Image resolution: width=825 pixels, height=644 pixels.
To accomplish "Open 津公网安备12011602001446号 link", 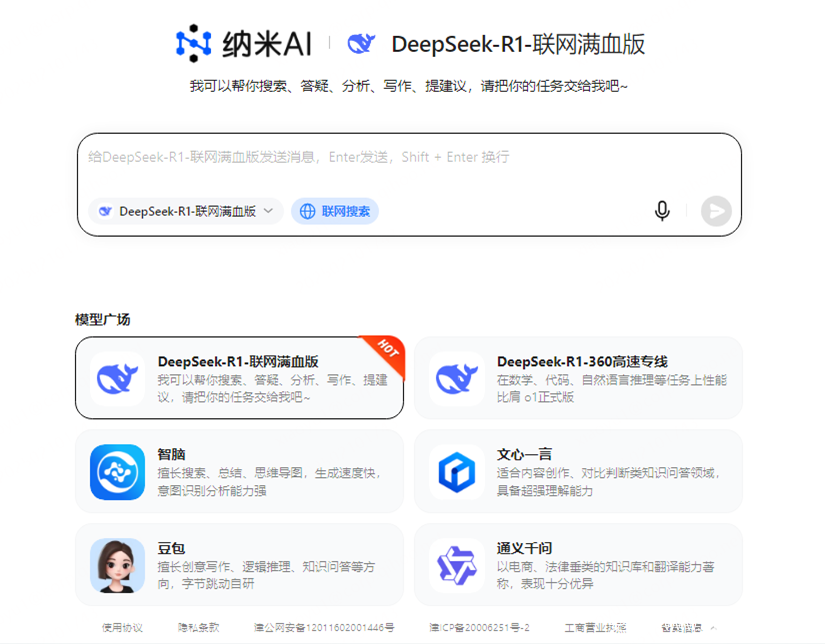I will (324, 628).
